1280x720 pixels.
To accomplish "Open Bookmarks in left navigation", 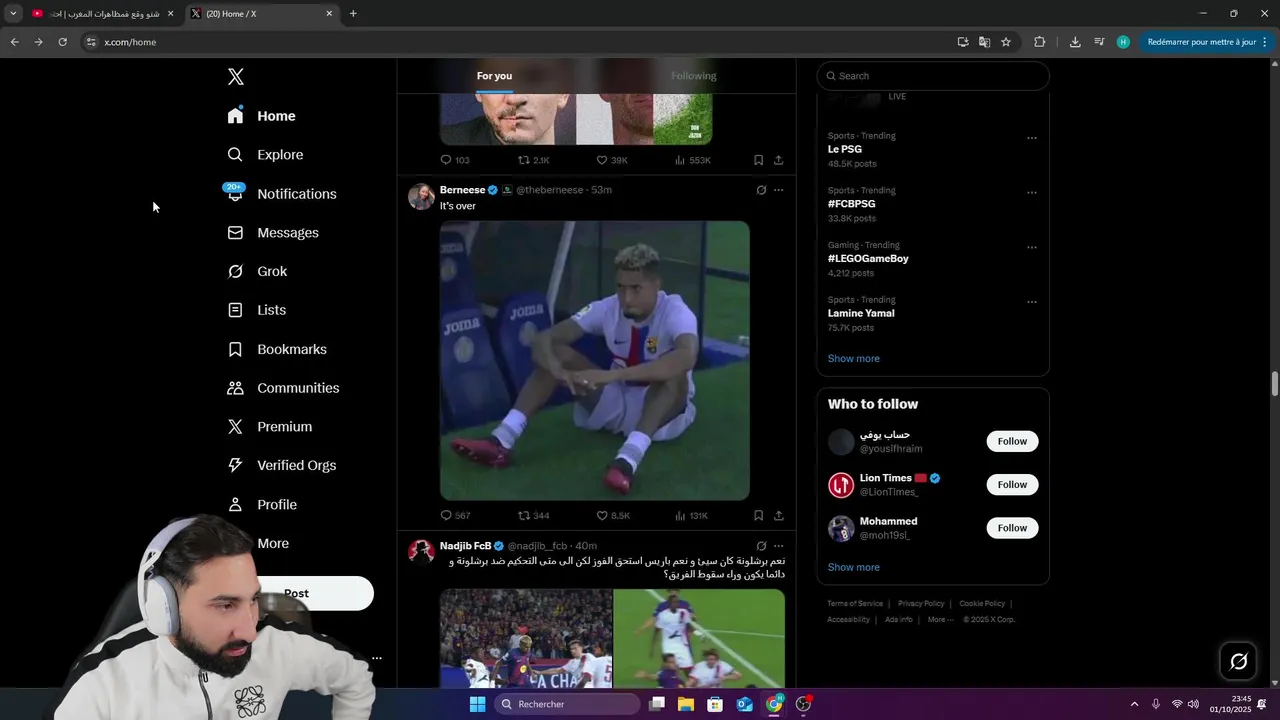I will point(277,349).
